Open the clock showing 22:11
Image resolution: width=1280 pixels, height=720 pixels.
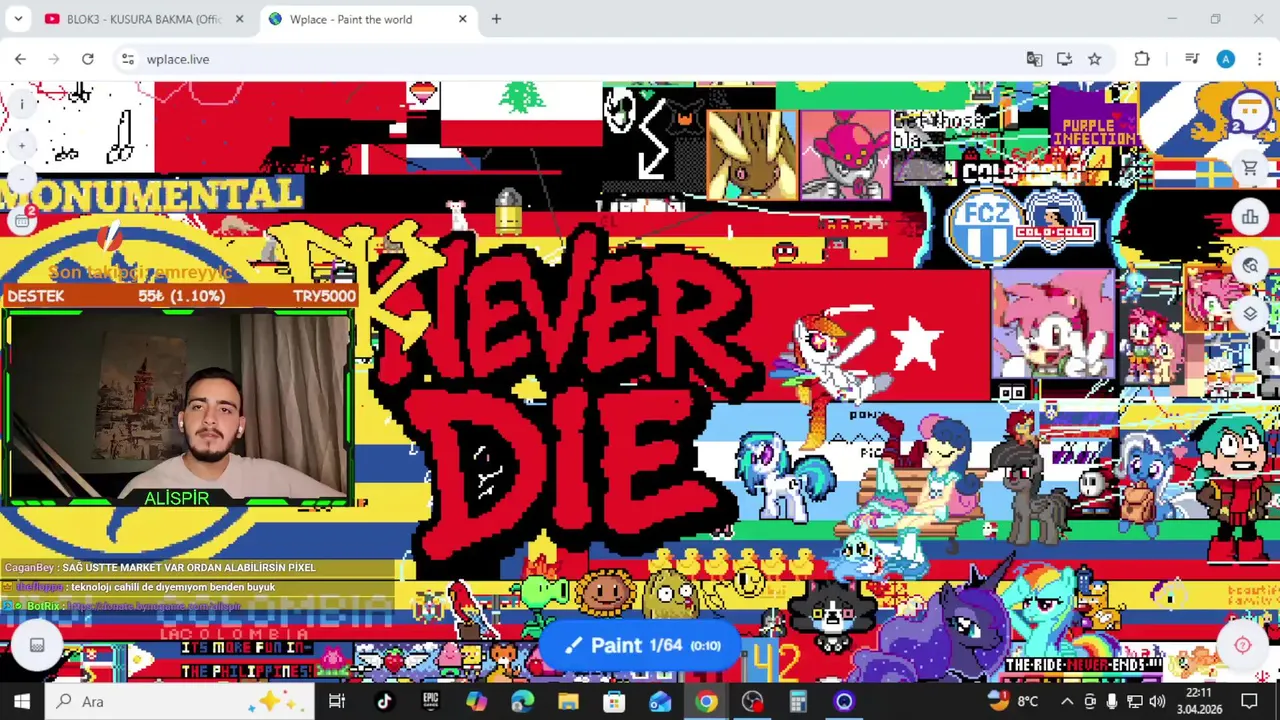point(1198,701)
